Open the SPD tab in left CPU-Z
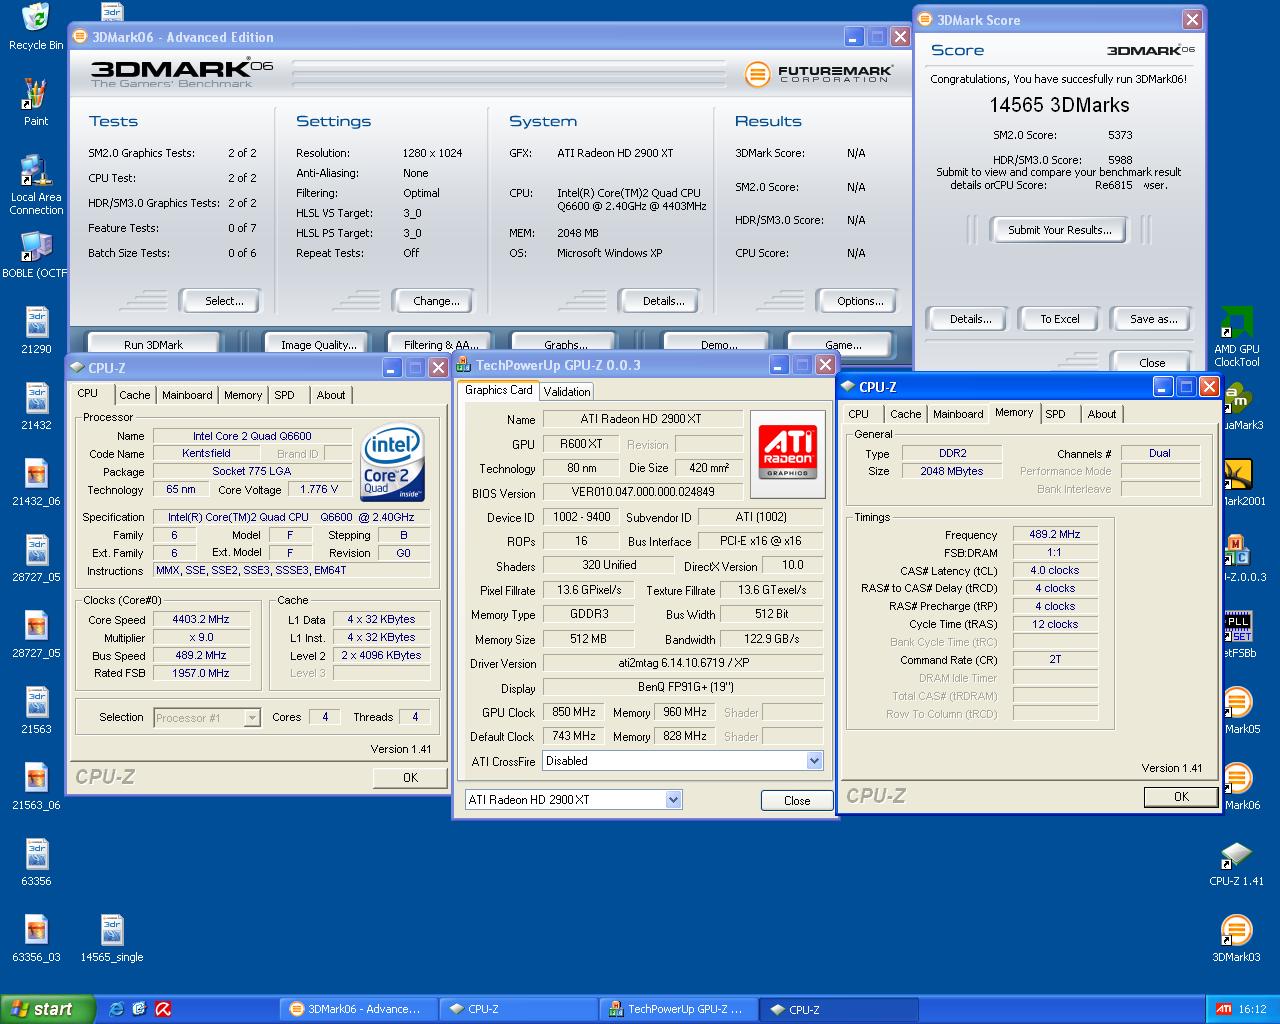 285,395
